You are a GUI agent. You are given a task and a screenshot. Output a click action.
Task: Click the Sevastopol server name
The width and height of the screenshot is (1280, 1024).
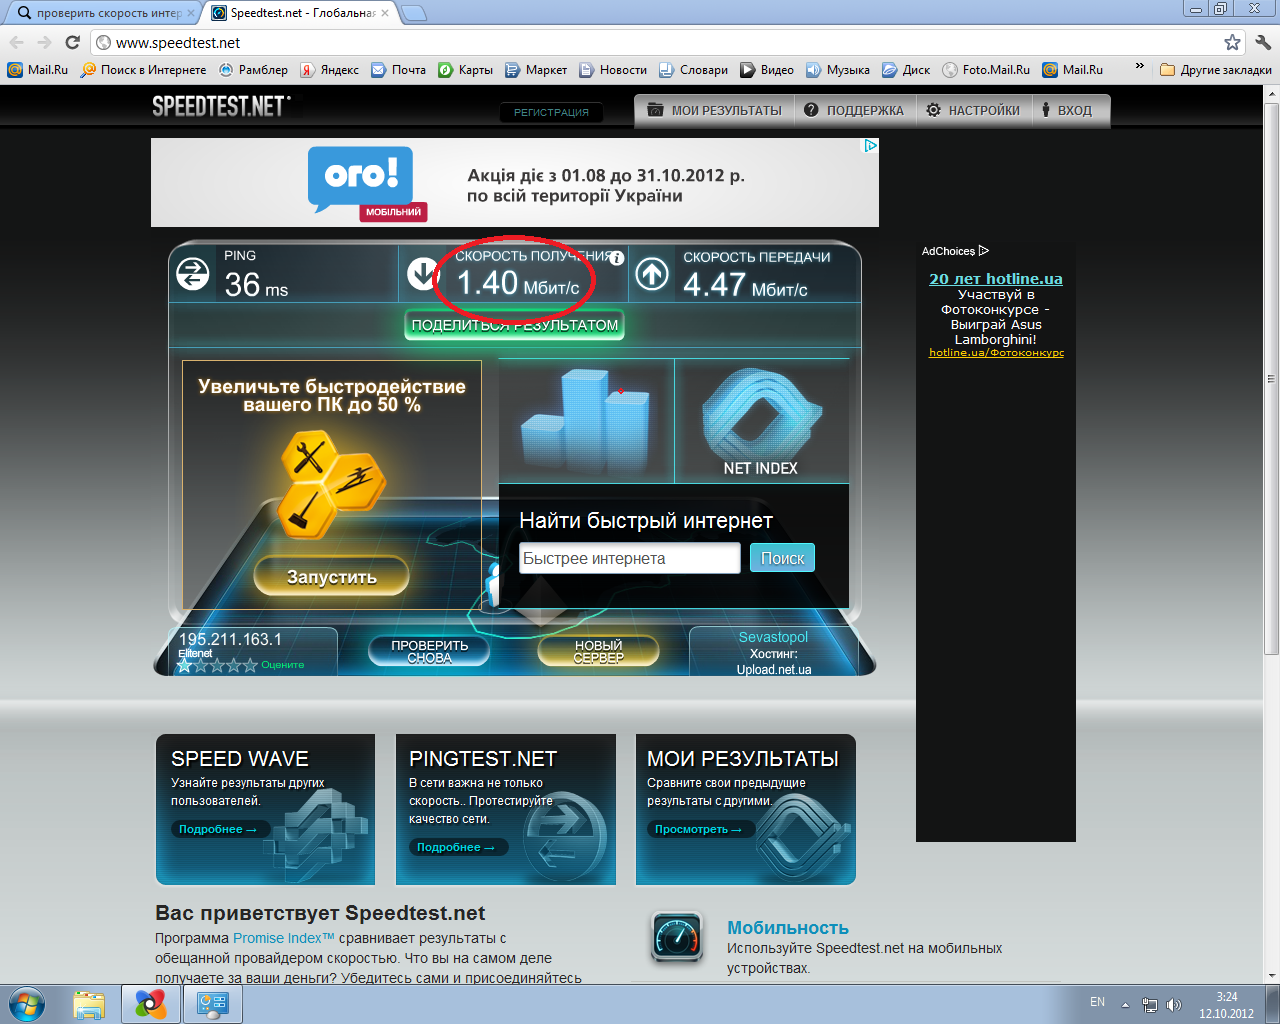coord(773,637)
